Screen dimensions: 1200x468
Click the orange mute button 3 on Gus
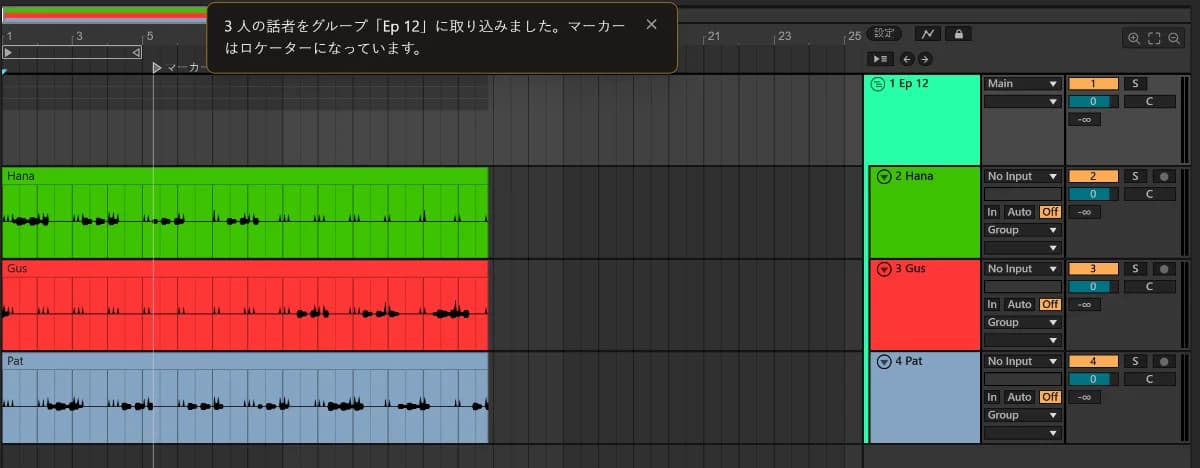pyautogui.click(x=1093, y=269)
